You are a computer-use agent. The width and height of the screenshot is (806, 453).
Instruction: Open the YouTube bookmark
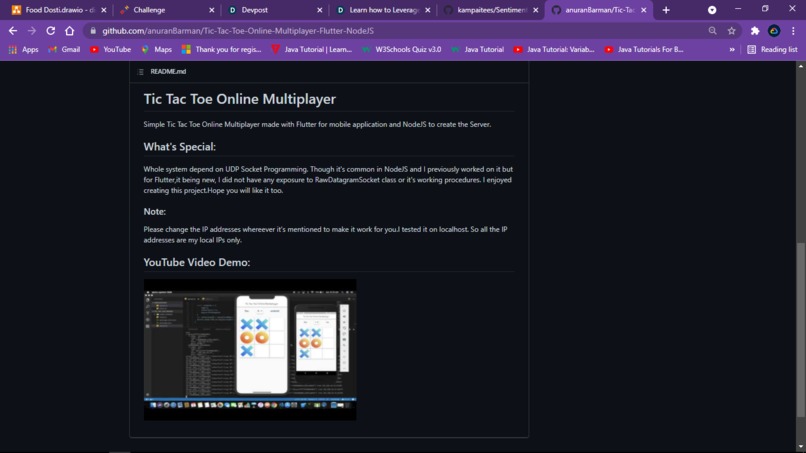tap(111, 49)
